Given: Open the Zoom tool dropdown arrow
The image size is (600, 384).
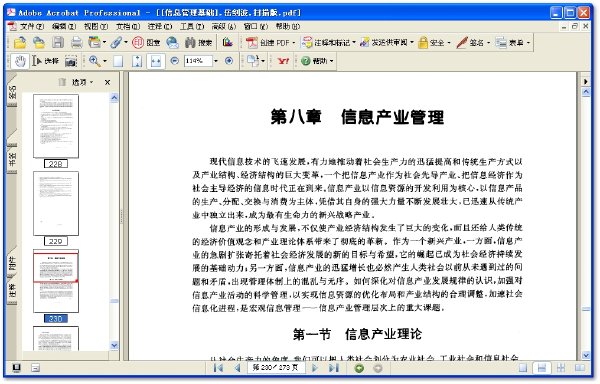Looking at the screenshot, I should pyautogui.click(x=105, y=61).
